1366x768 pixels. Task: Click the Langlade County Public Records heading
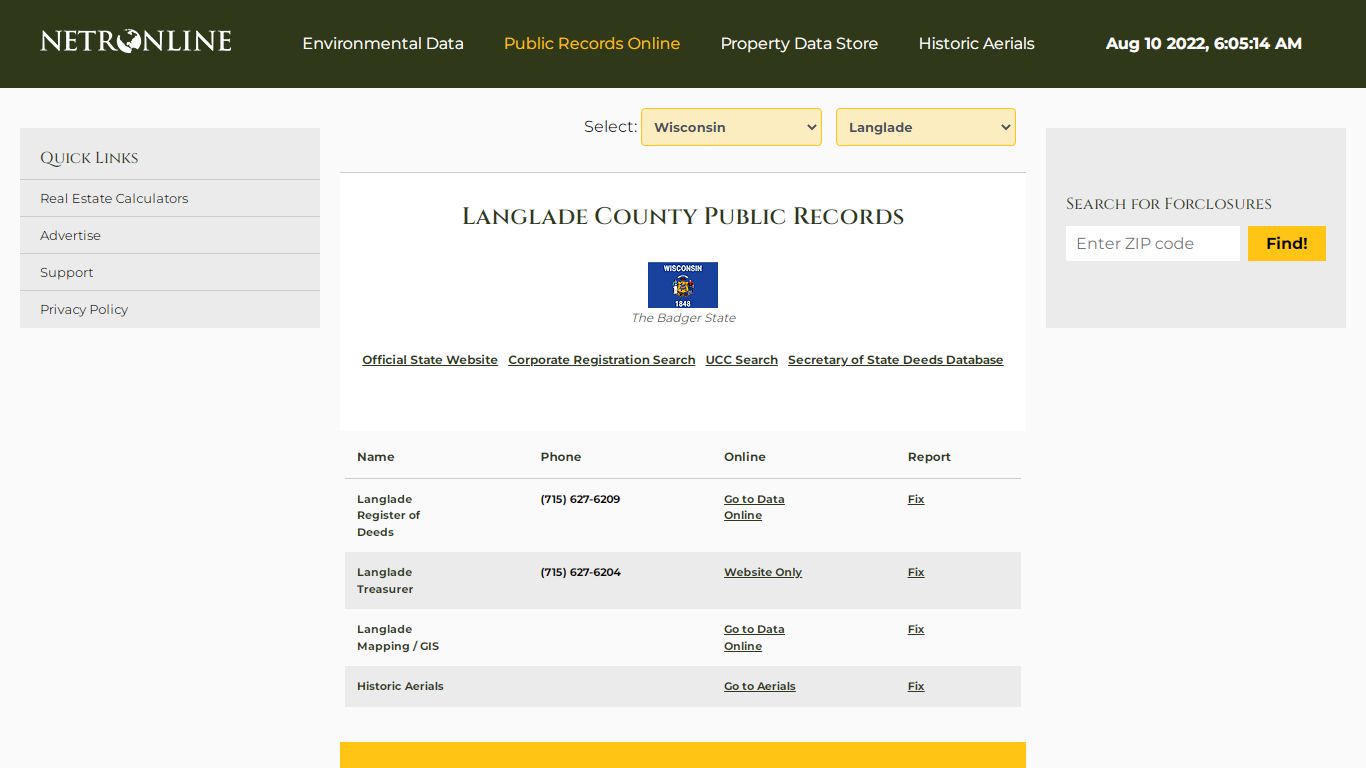683,216
